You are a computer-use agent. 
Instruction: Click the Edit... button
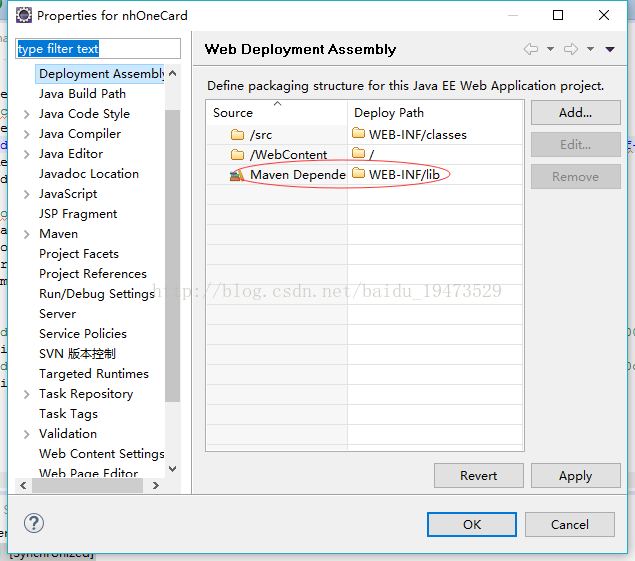click(575, 145)
